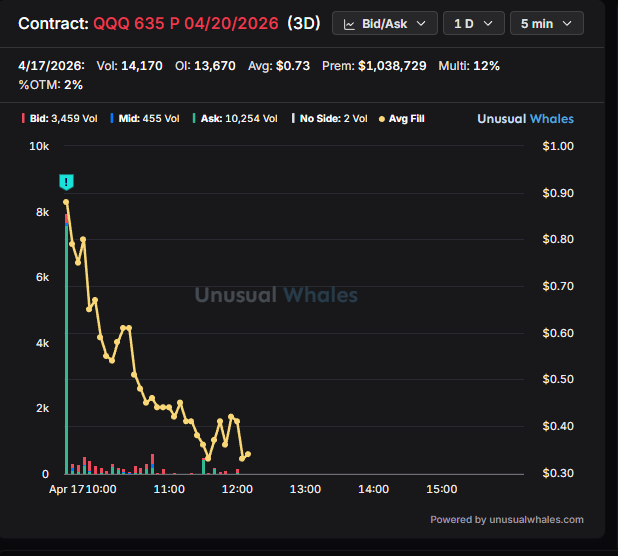Click the 8k volume axis label

pos(43,212)
